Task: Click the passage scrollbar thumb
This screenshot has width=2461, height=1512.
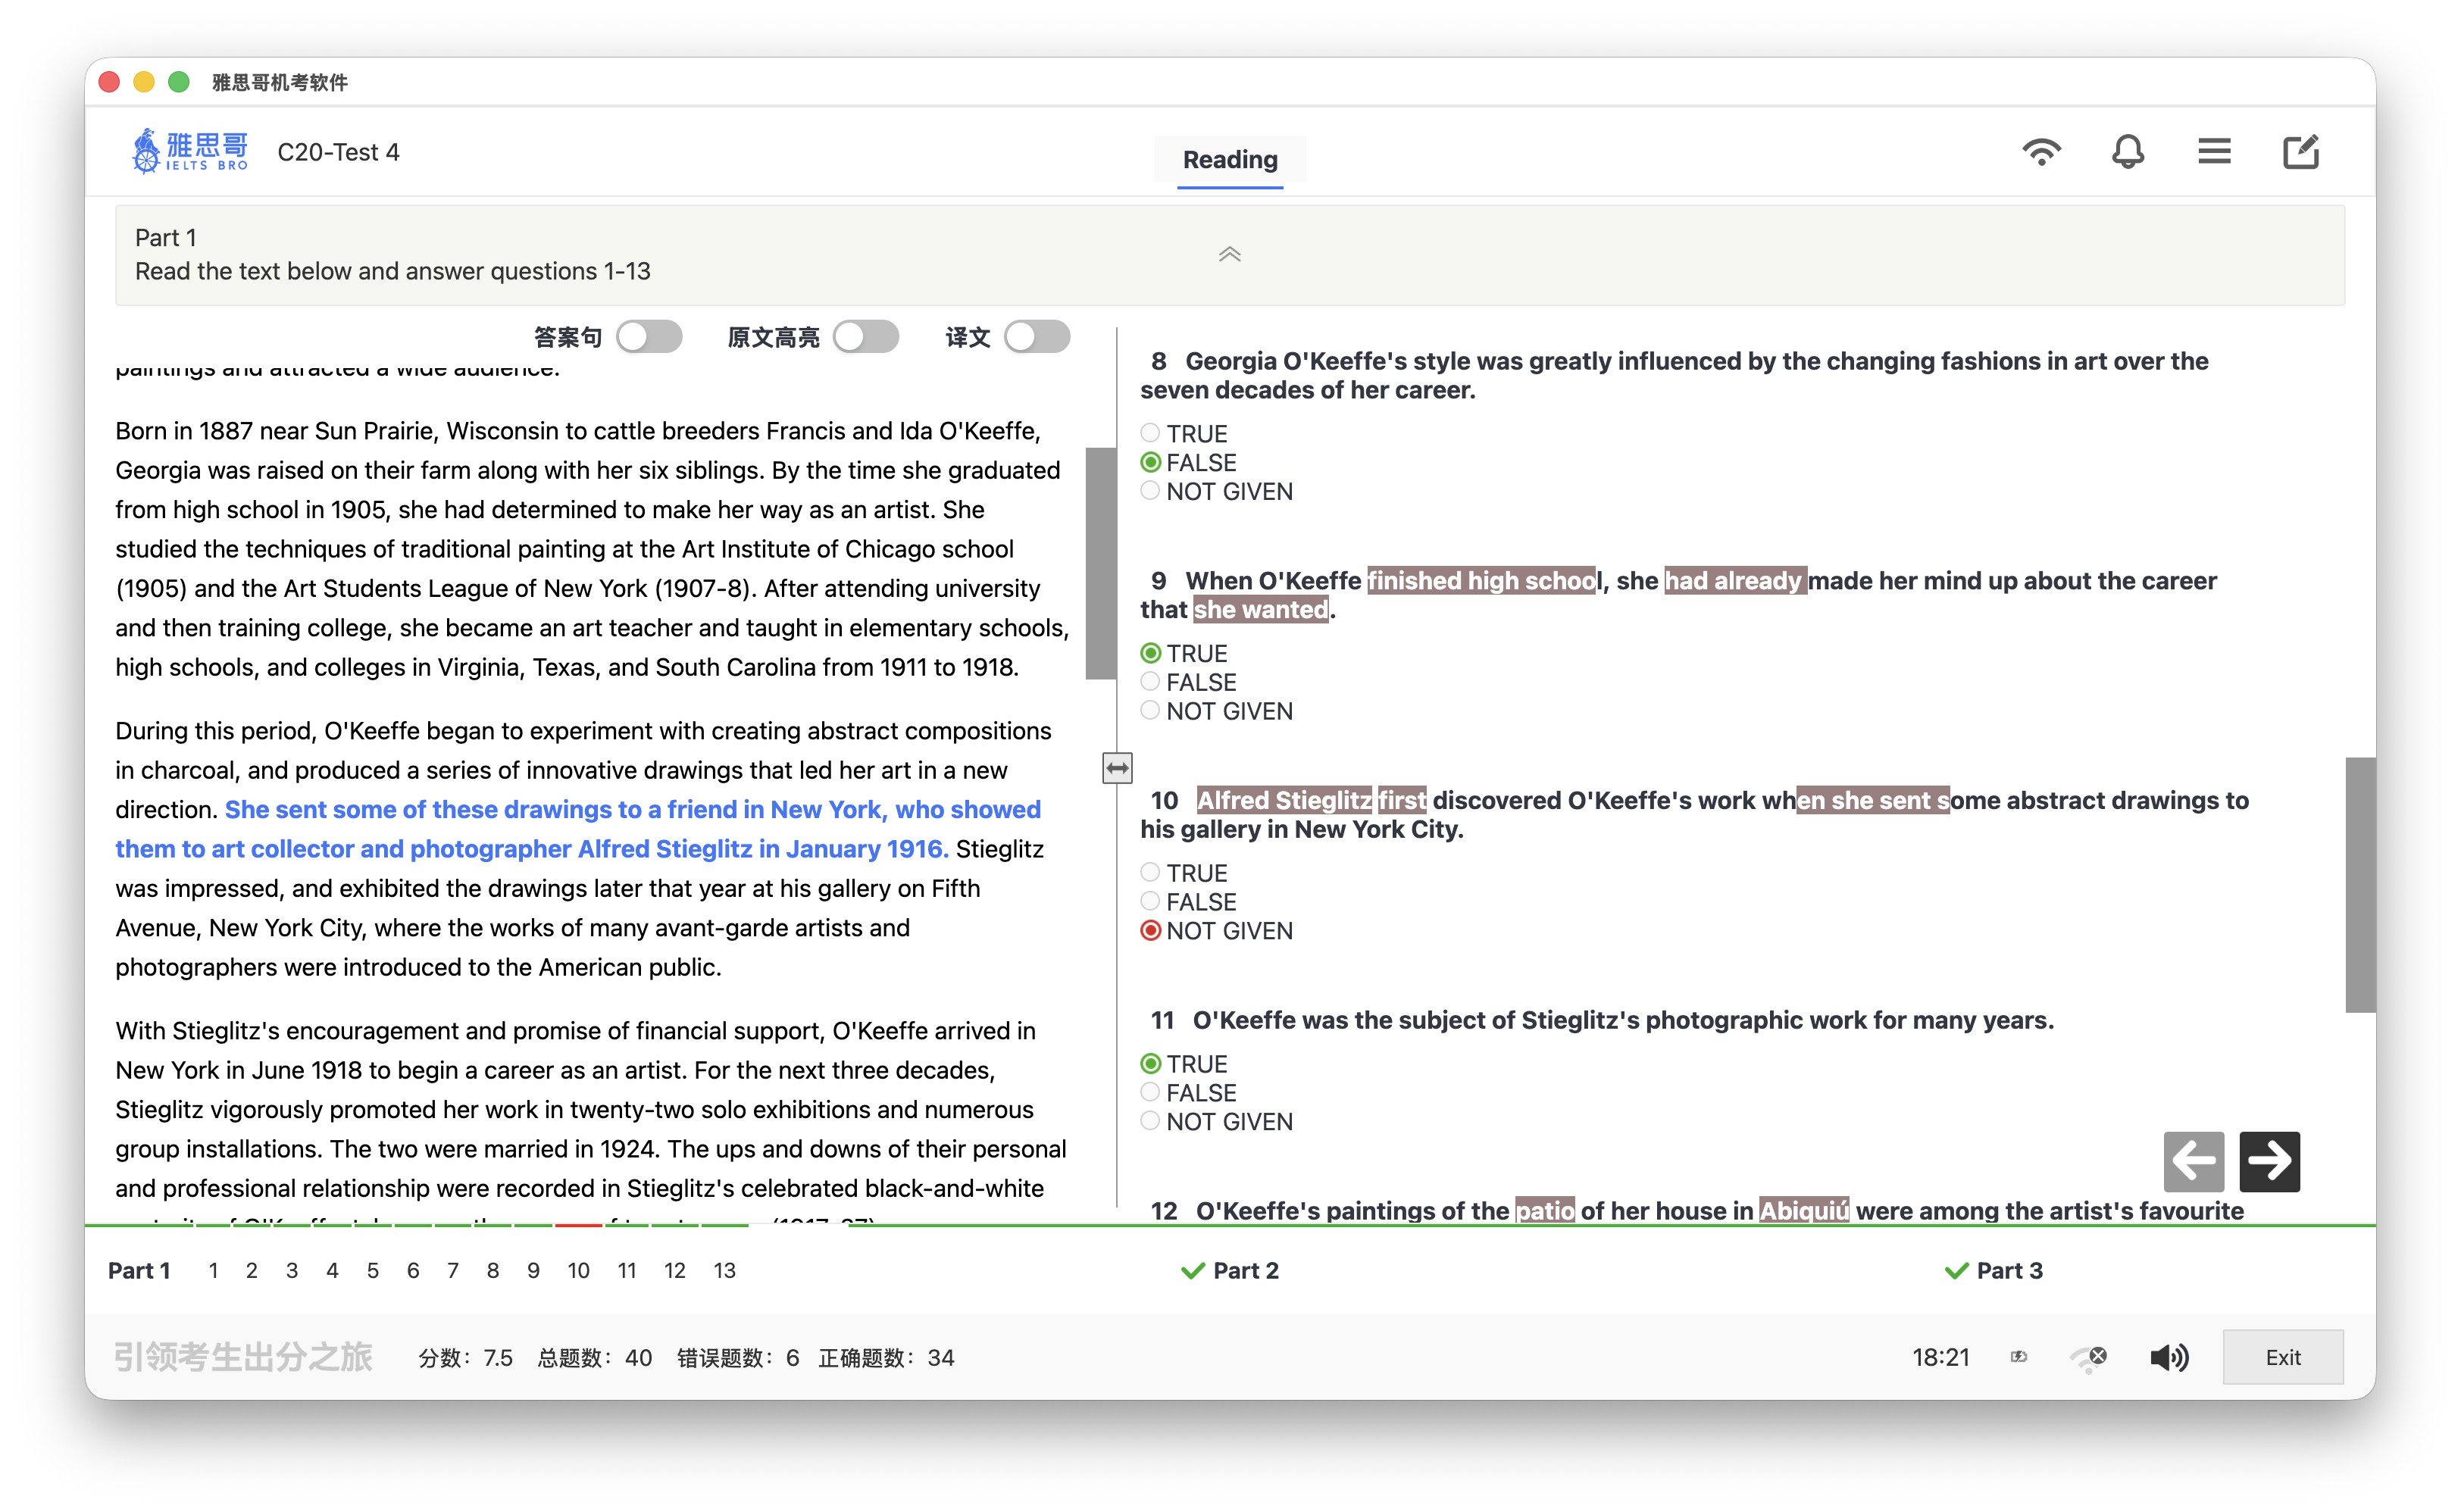Action: (1100, 563)
